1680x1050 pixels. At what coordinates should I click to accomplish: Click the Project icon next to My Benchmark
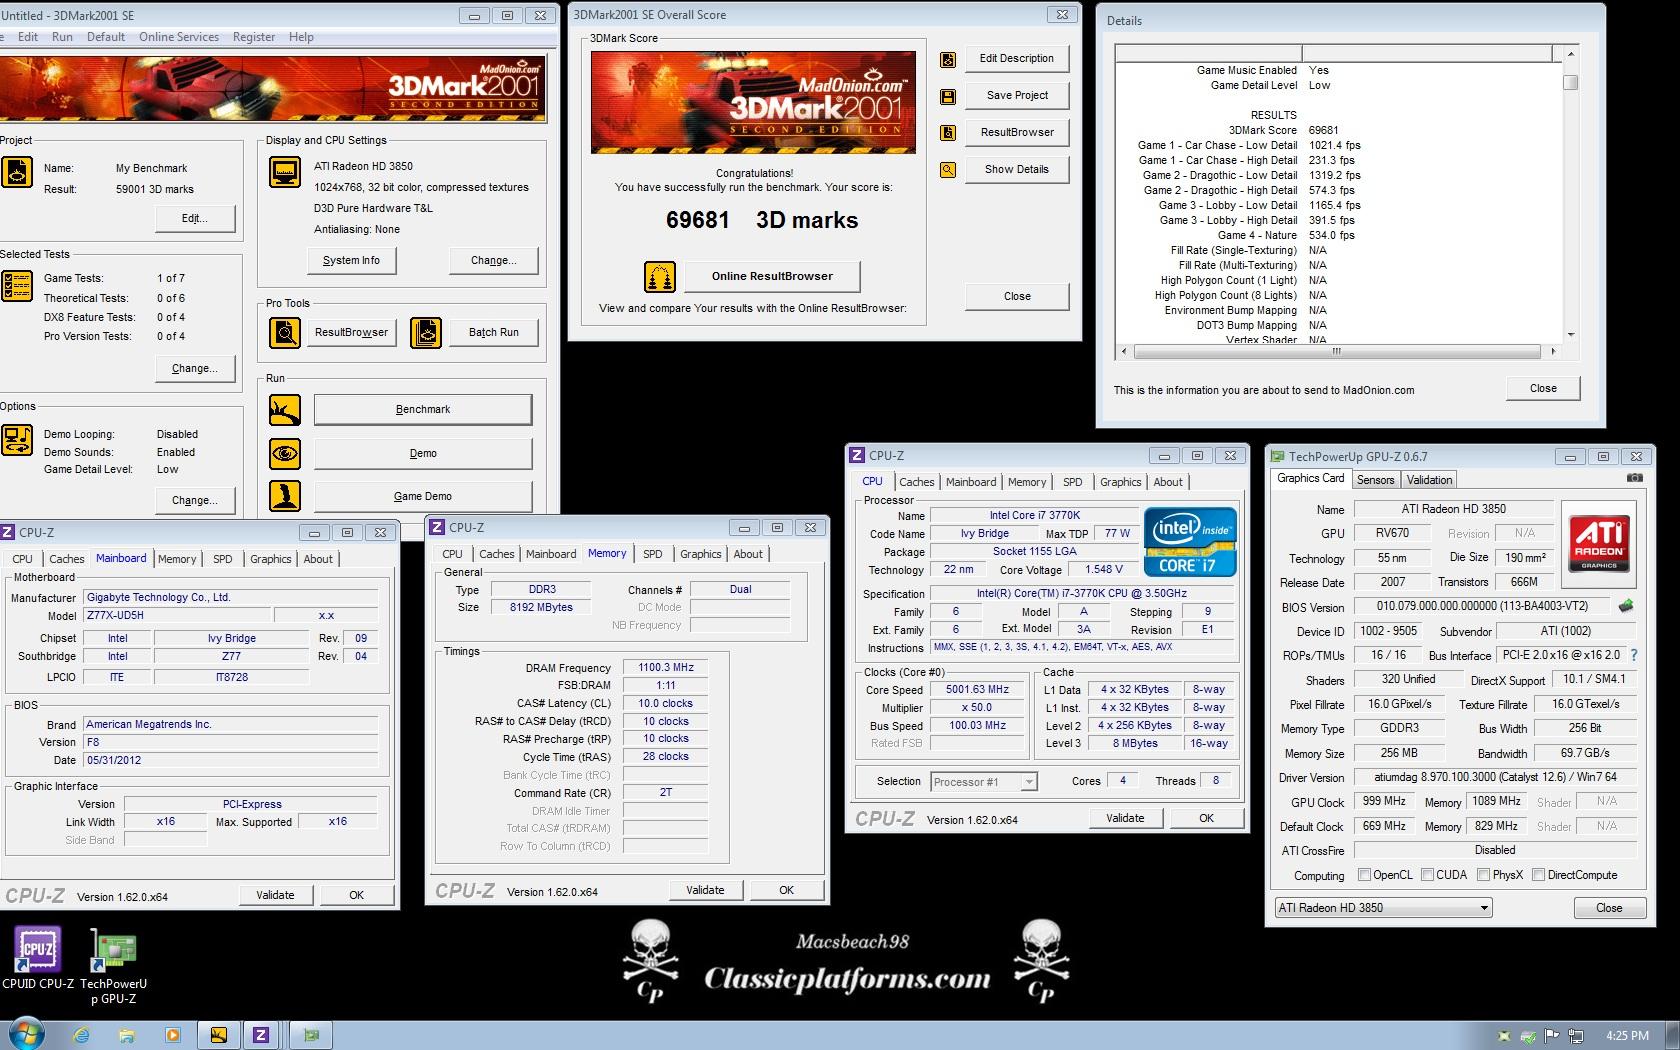pyautogui.click(x=17, y=173)
